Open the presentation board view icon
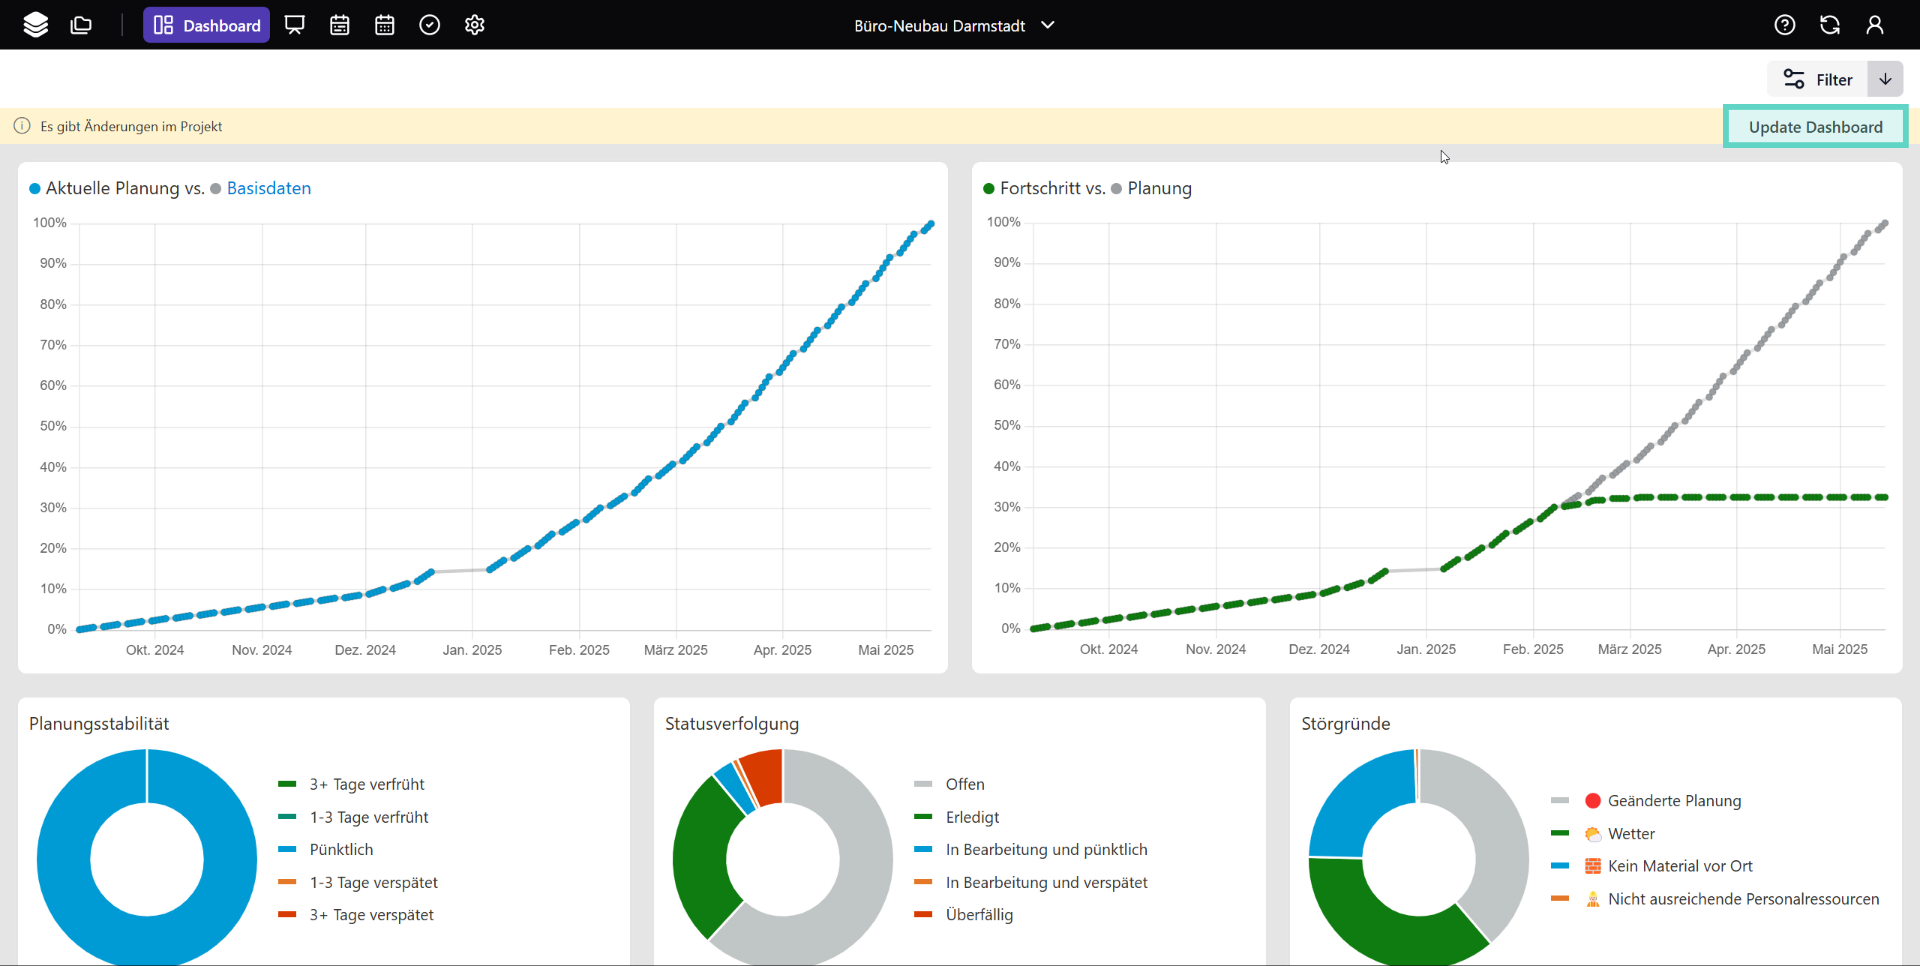 pos(295,25)
